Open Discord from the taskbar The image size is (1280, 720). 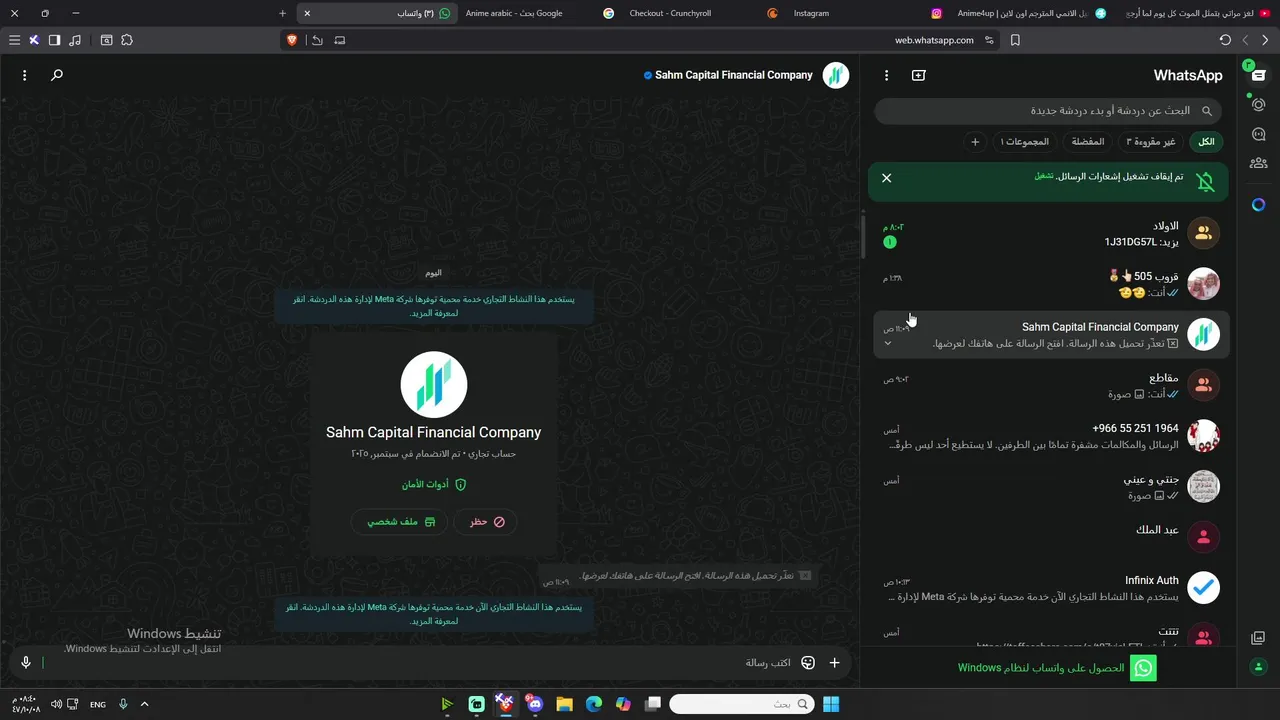[x=535, y=704]
